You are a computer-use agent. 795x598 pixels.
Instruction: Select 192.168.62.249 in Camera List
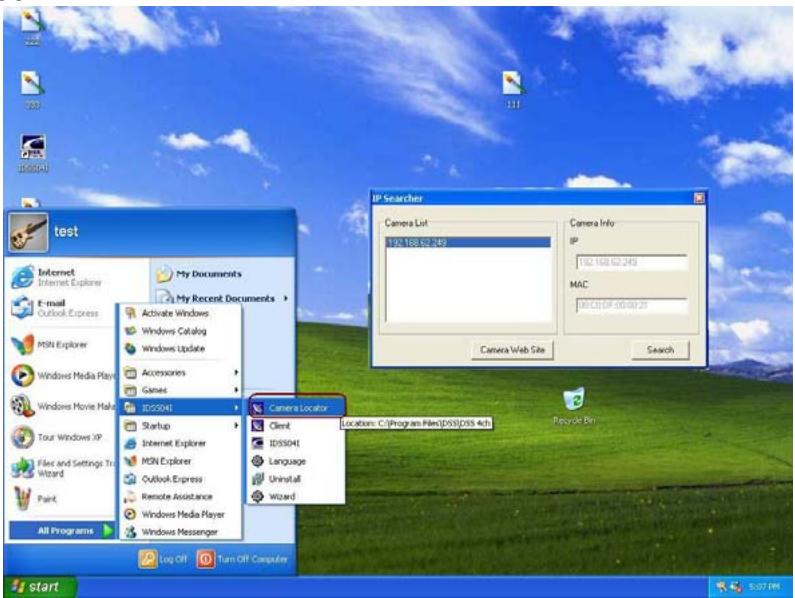[x=468, y=242]
